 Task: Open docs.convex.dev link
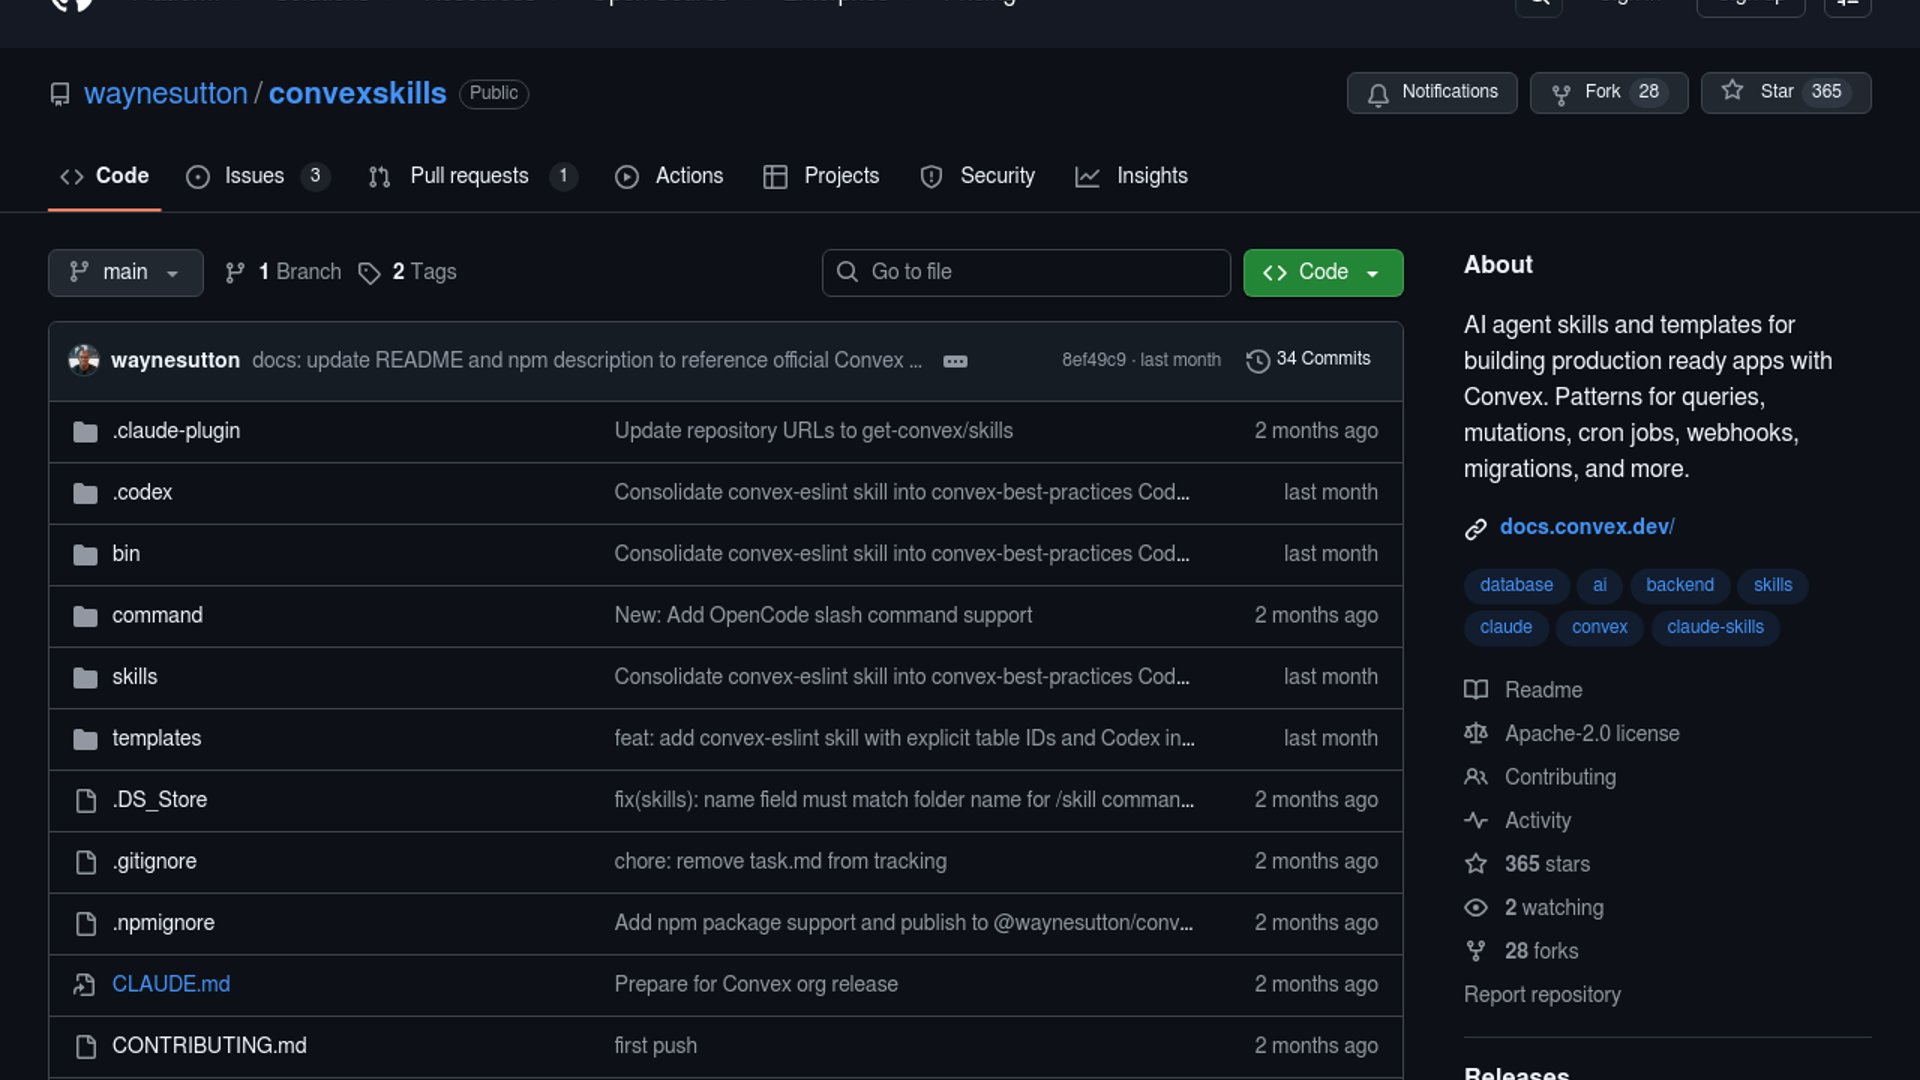point(1586,527)
